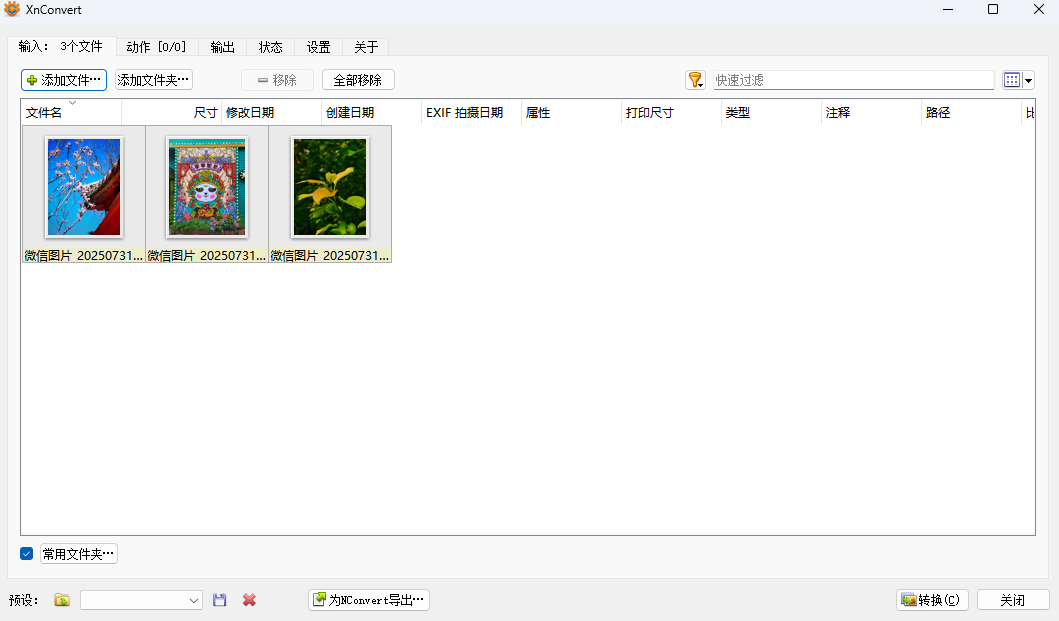Click the filter funnel icon near quick filter
Screen dimensions: 1059x621
pos(696,79)
